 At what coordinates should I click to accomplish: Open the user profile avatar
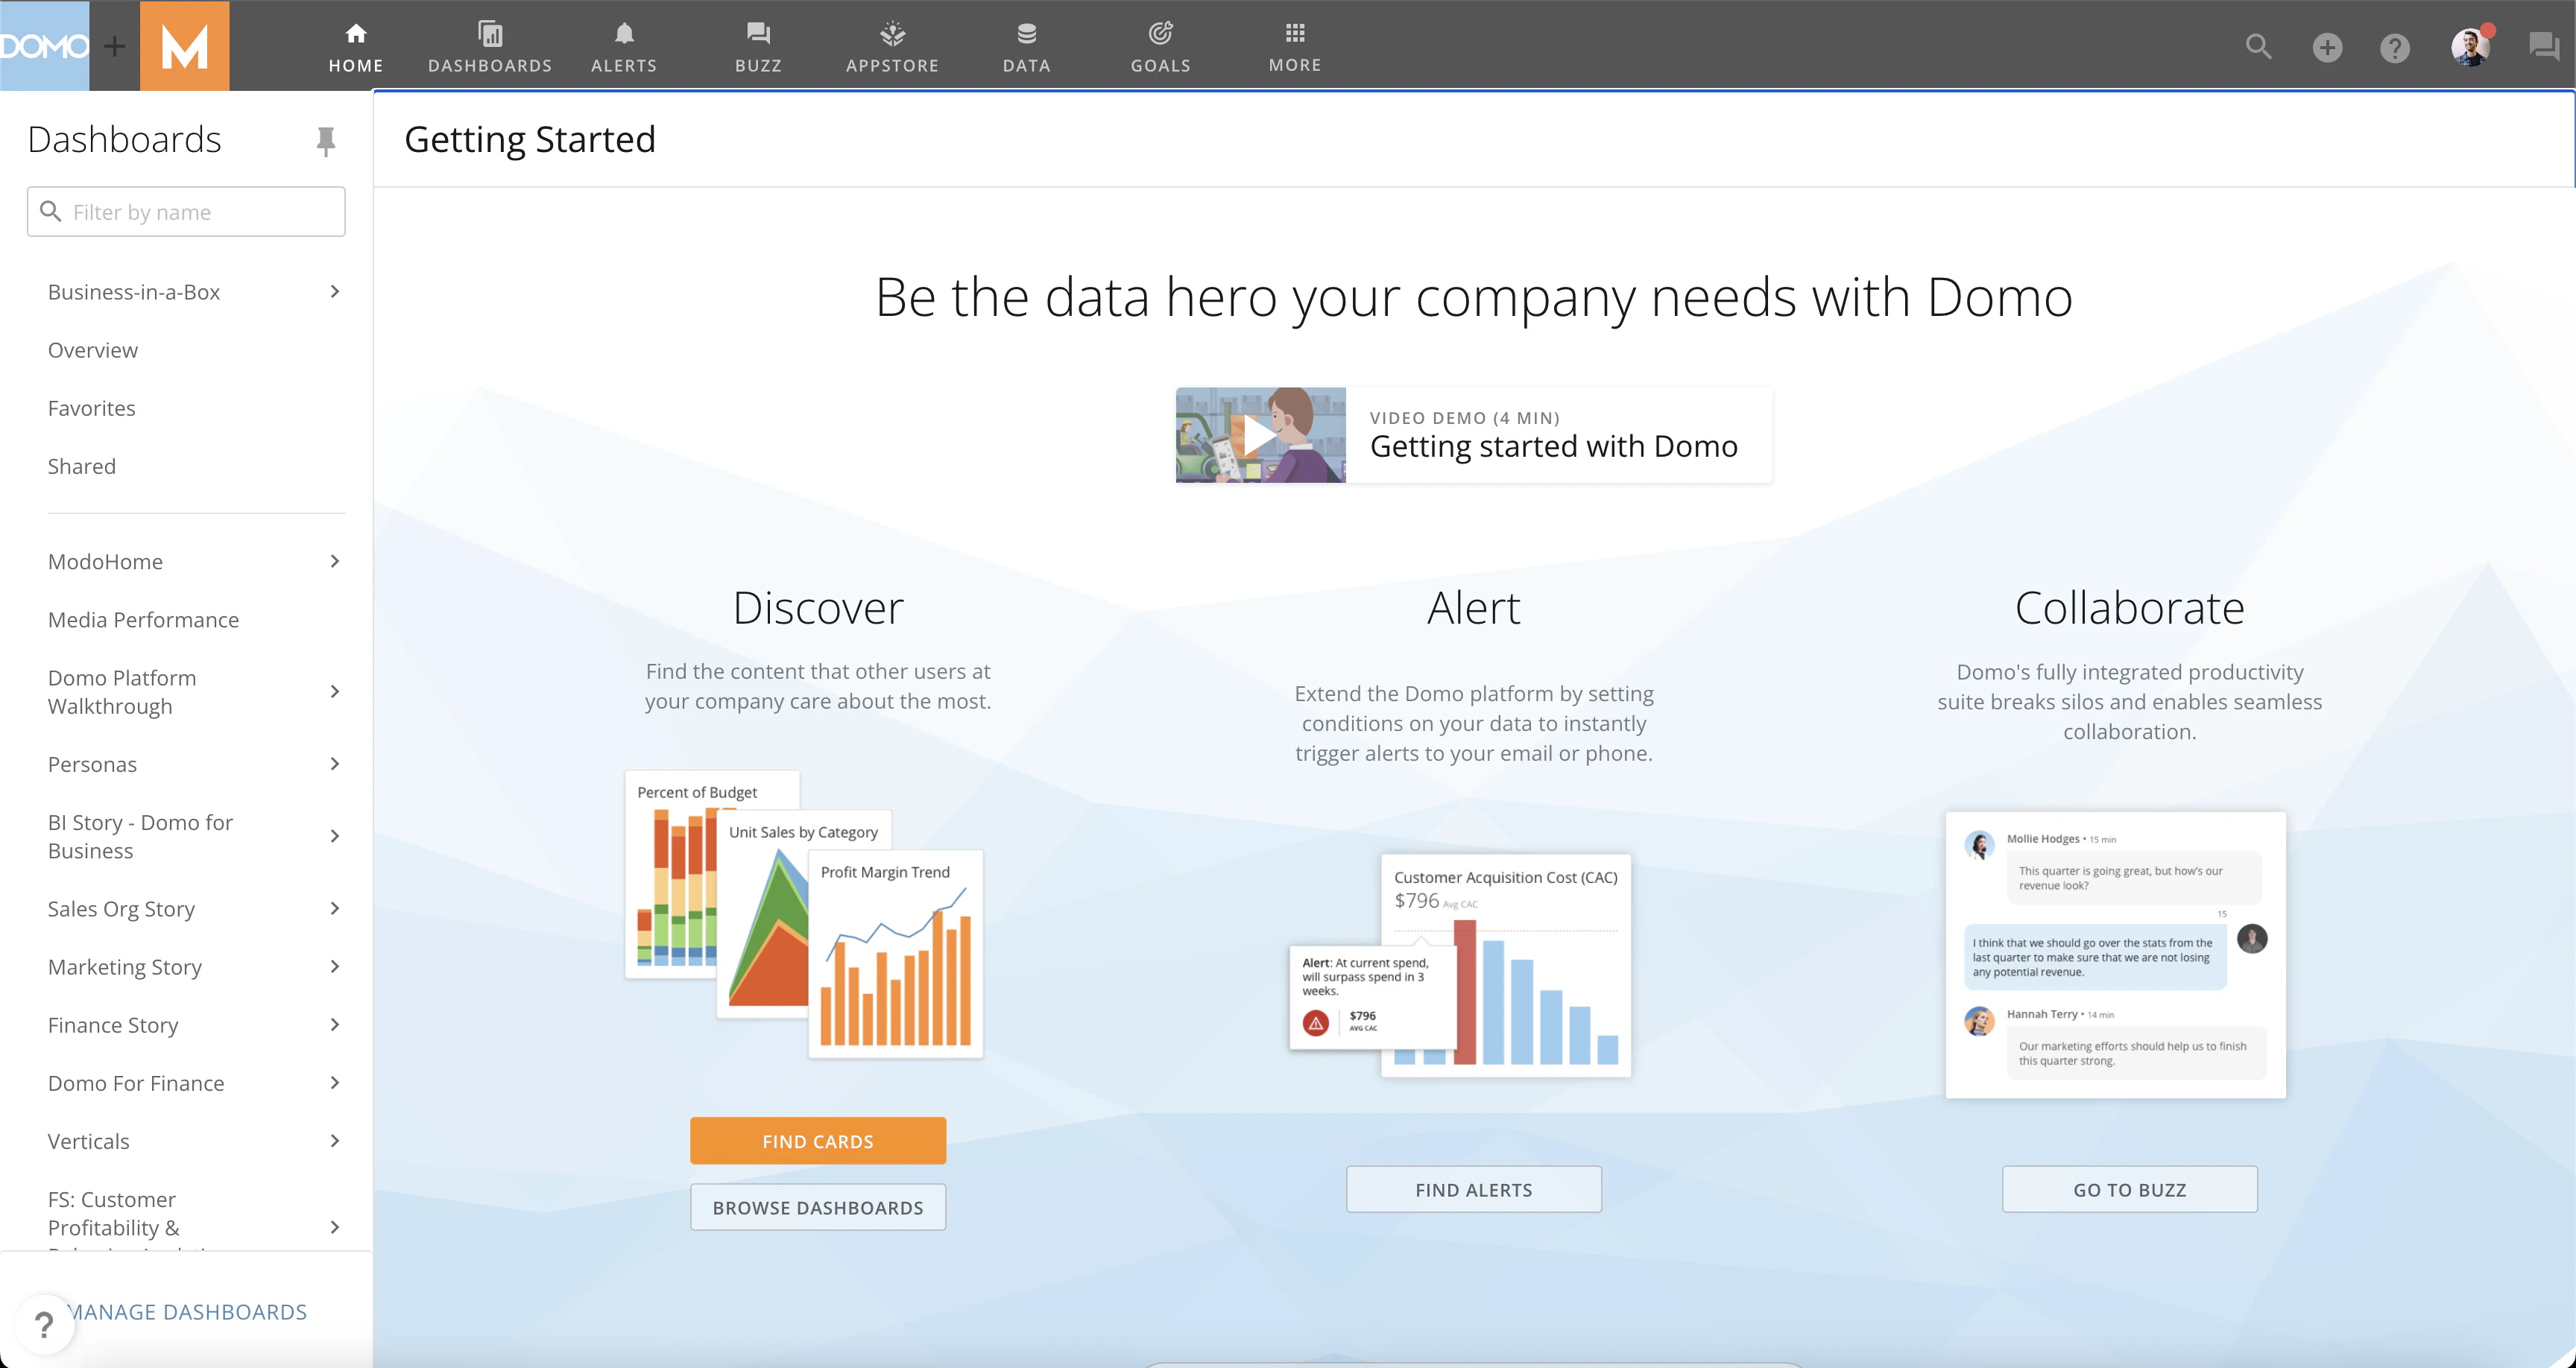2470,46
